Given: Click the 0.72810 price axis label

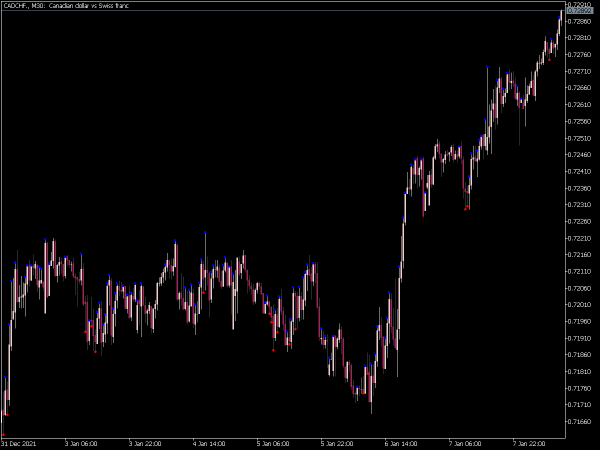Looking at the screenshot, I should 580,38.
